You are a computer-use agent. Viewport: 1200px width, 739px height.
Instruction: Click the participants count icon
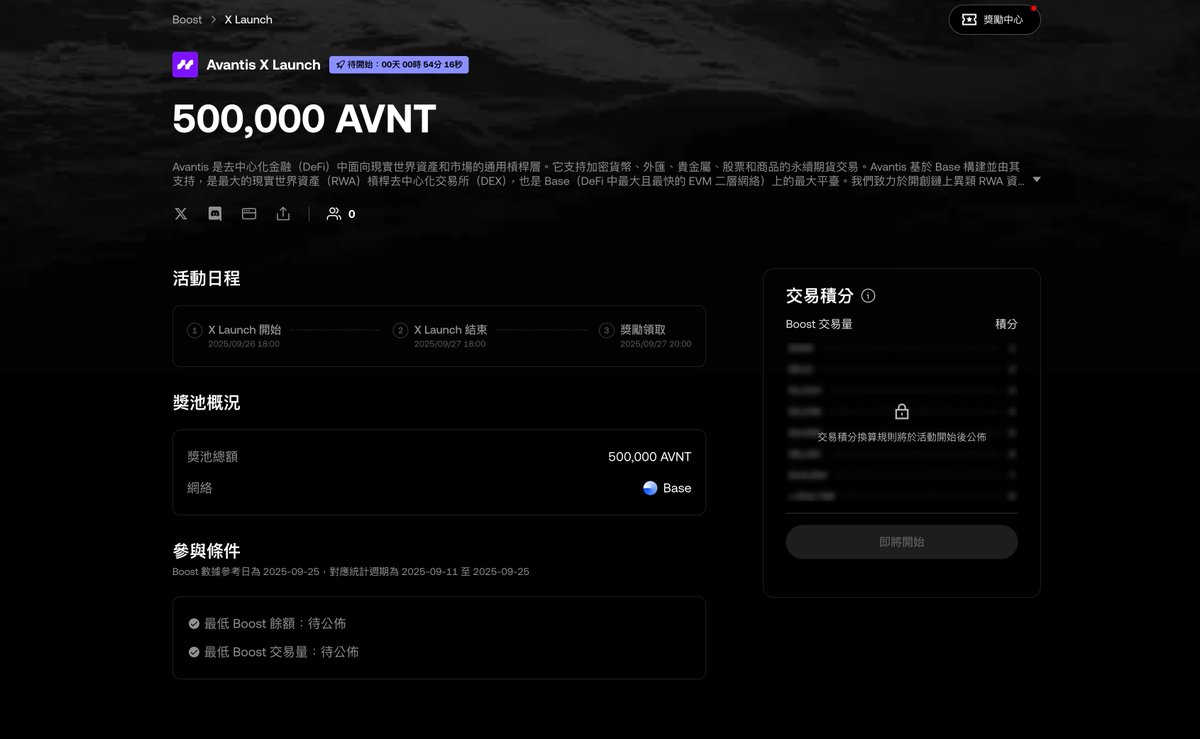[334, 214]
